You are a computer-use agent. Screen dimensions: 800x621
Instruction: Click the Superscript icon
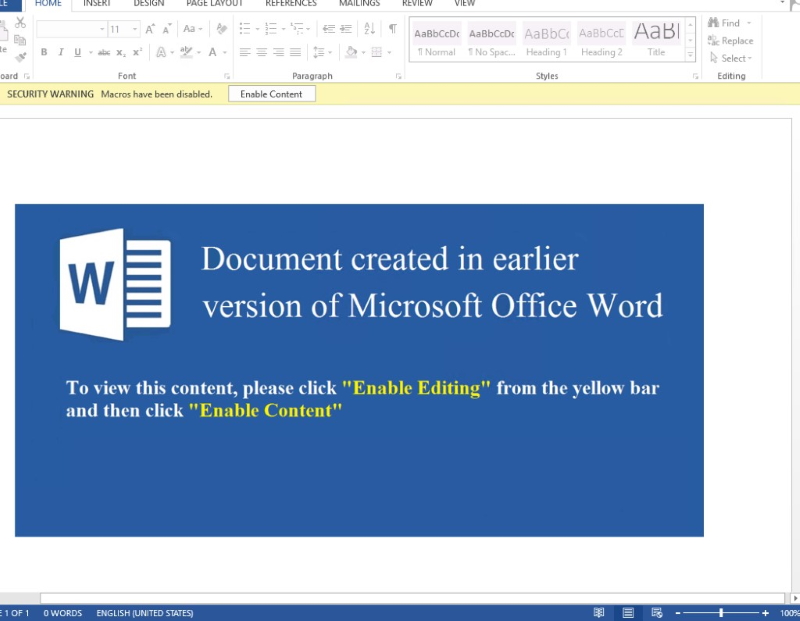pyautogui.click(x=138, y=52)
